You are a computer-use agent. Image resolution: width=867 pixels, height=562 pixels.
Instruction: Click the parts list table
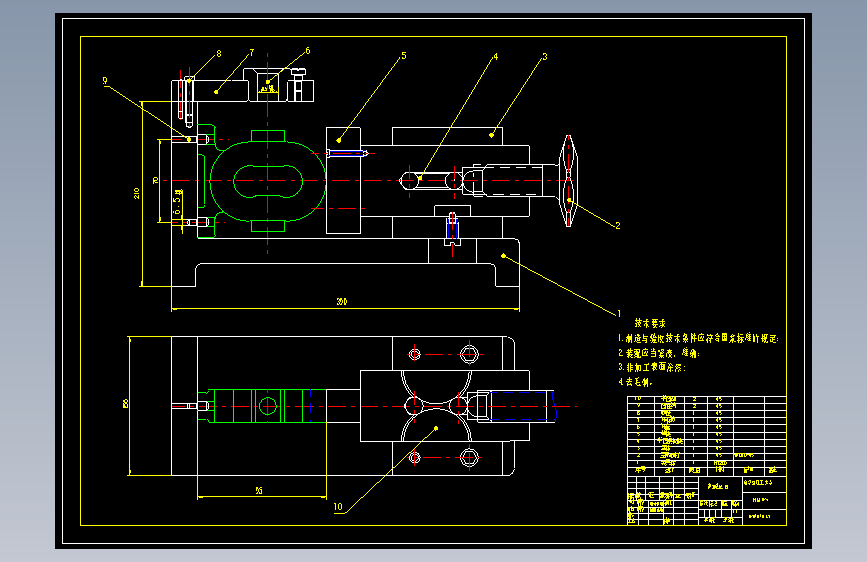click(707, 435)
